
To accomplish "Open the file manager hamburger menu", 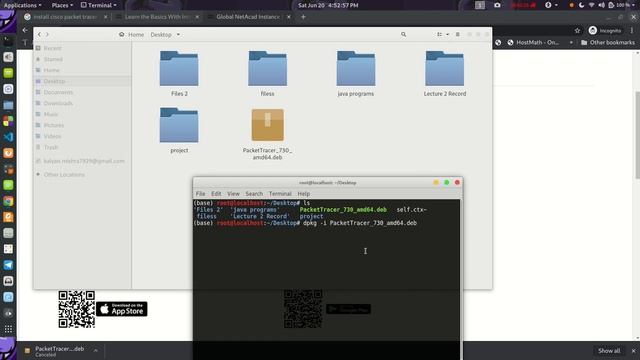I will [x=458, y=35].
